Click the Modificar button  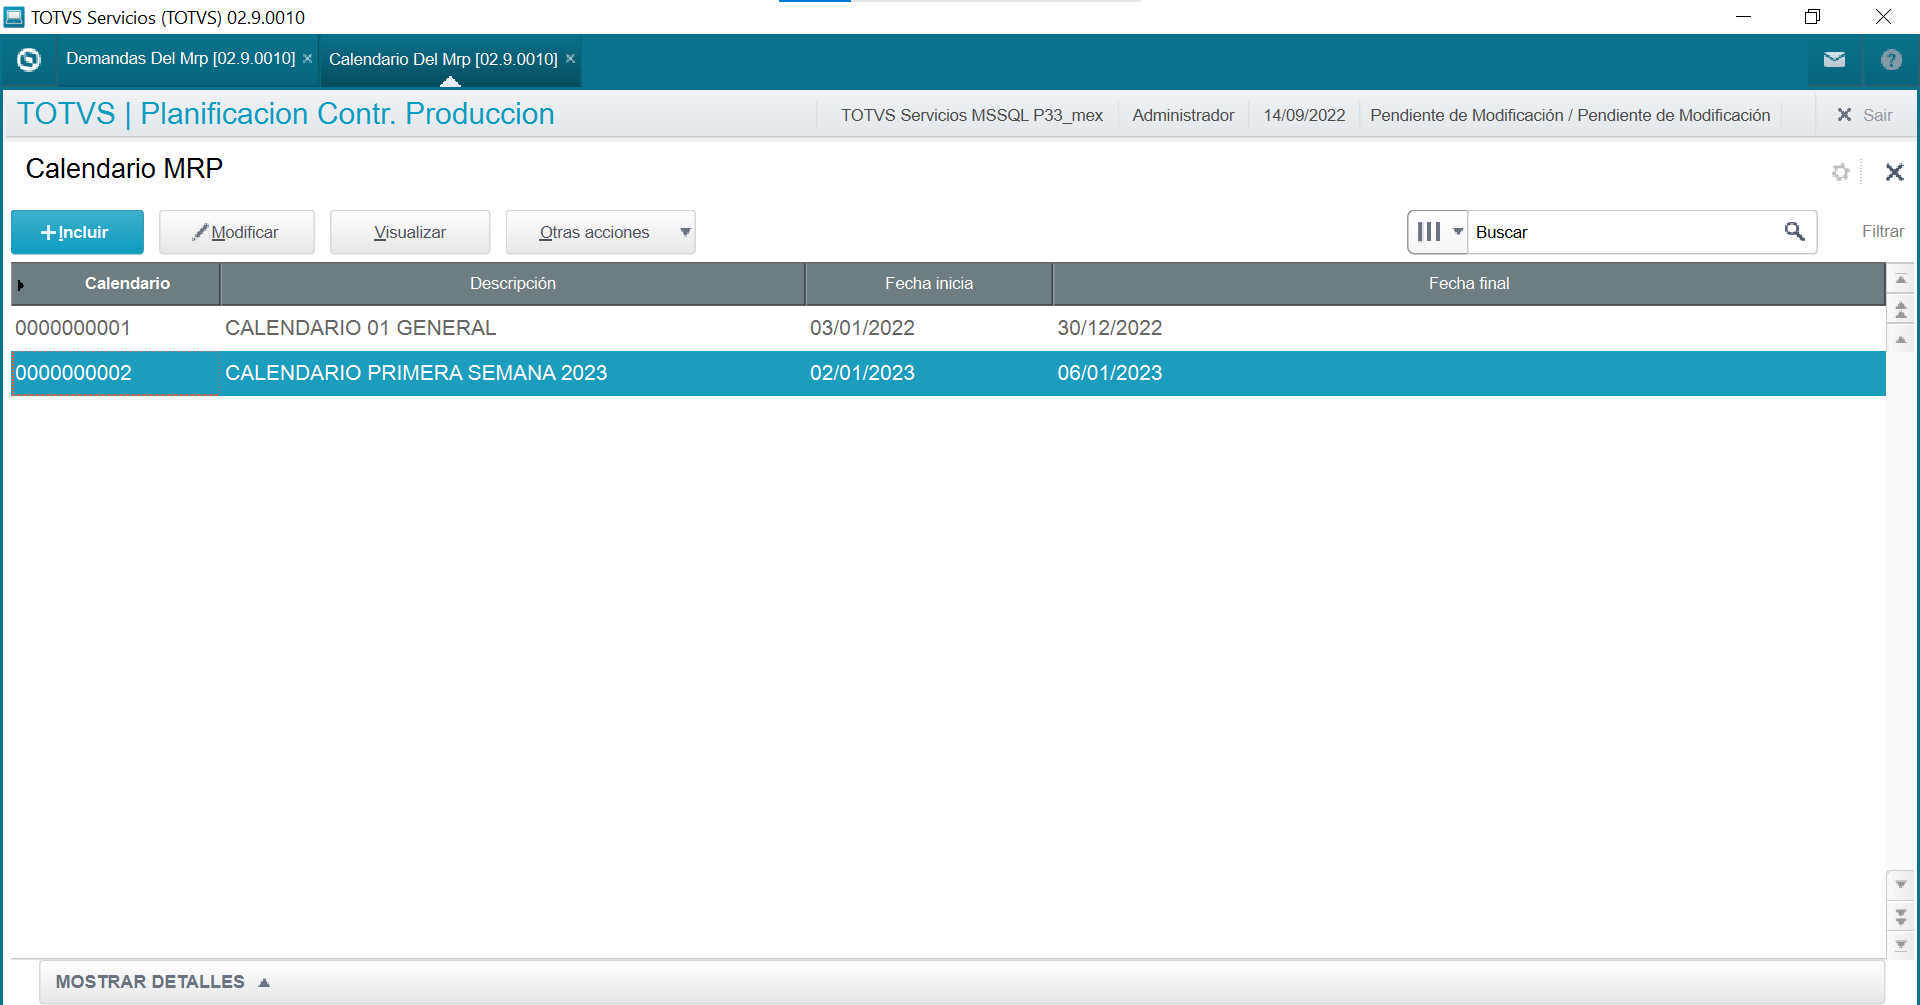coord(237,232)
